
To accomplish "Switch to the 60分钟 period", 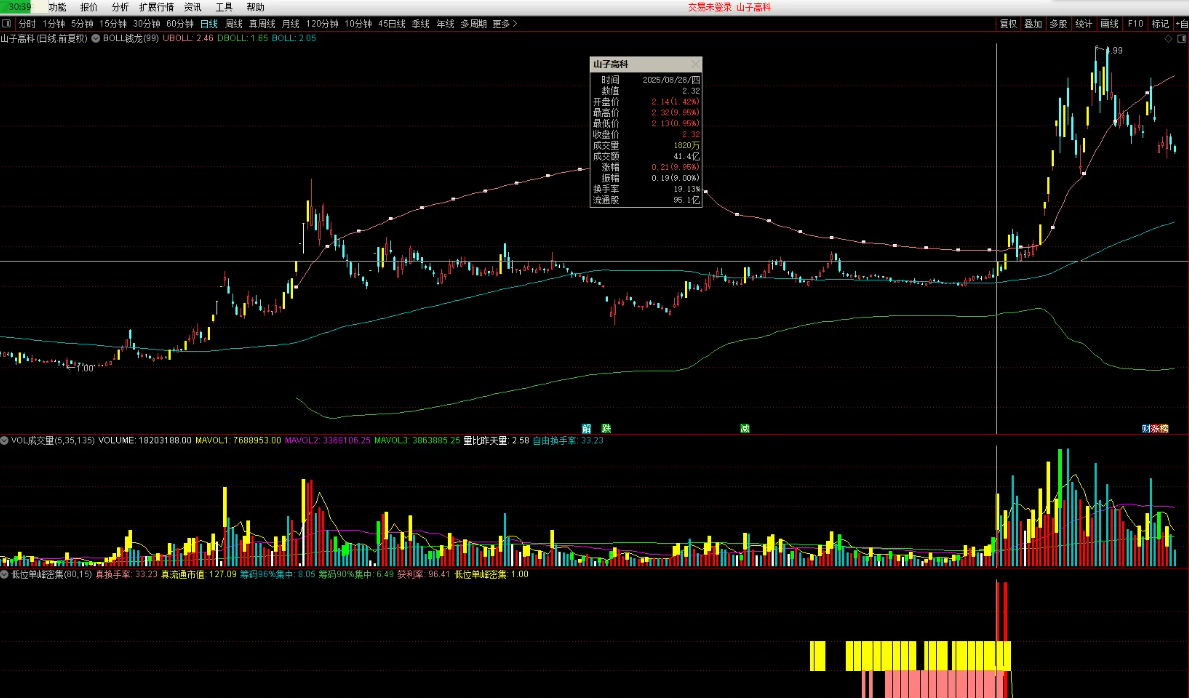I will click(x=180, y=23).
